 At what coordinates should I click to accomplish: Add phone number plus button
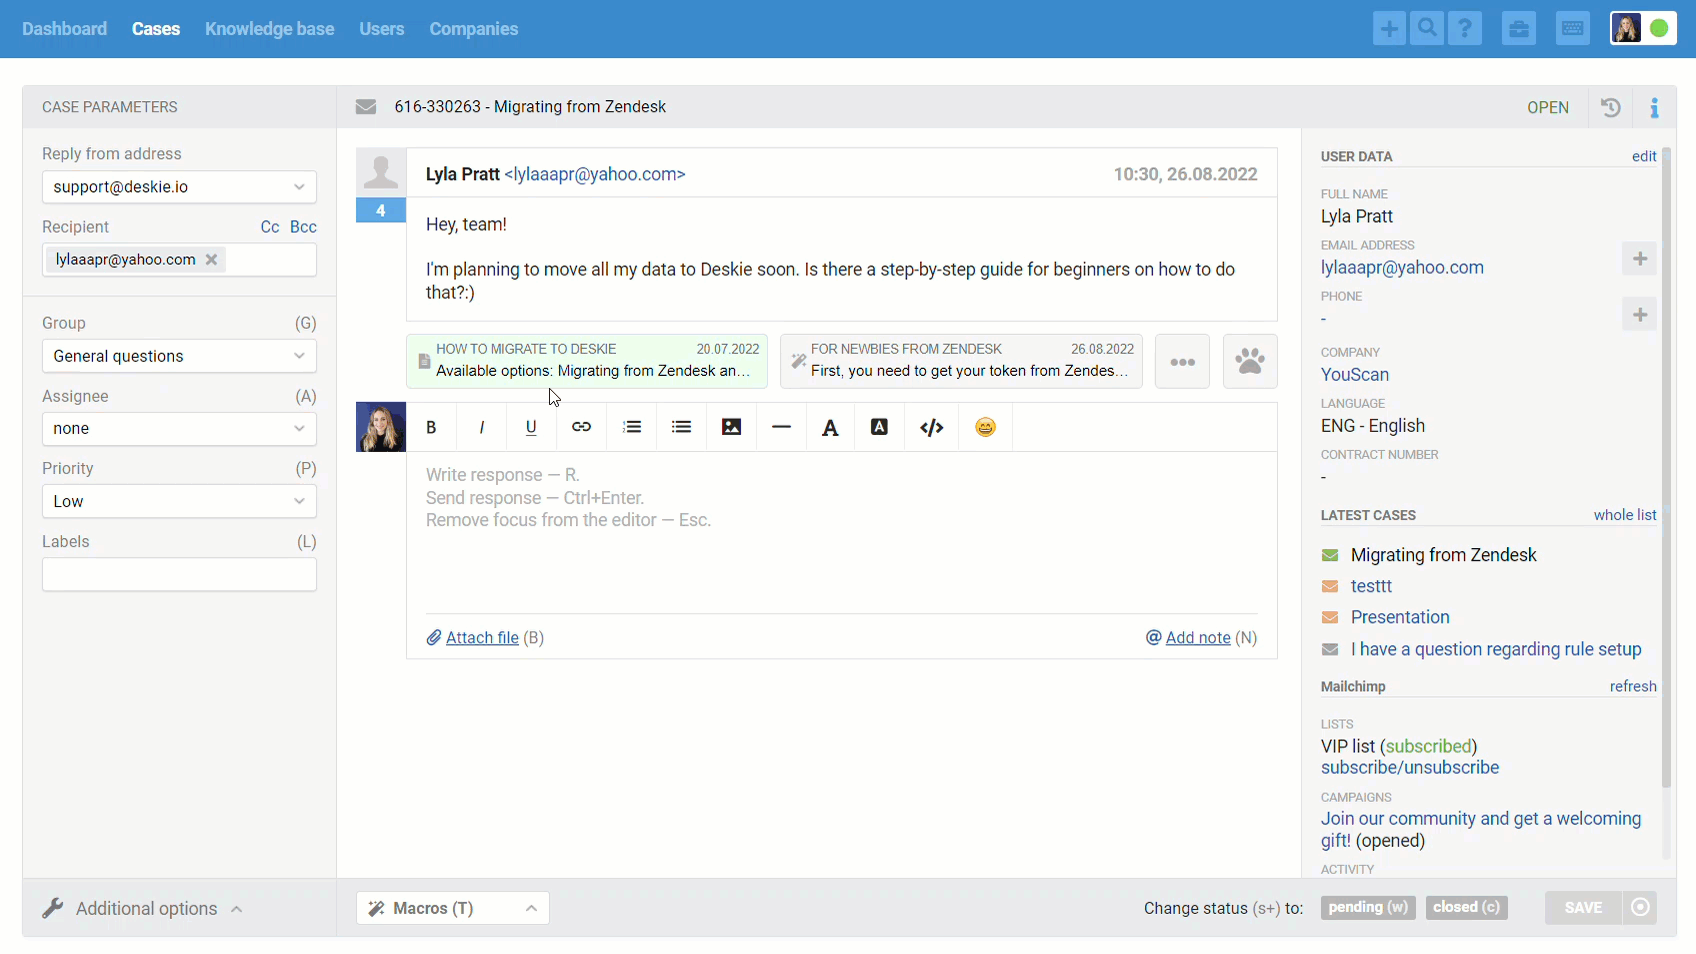1640,315
